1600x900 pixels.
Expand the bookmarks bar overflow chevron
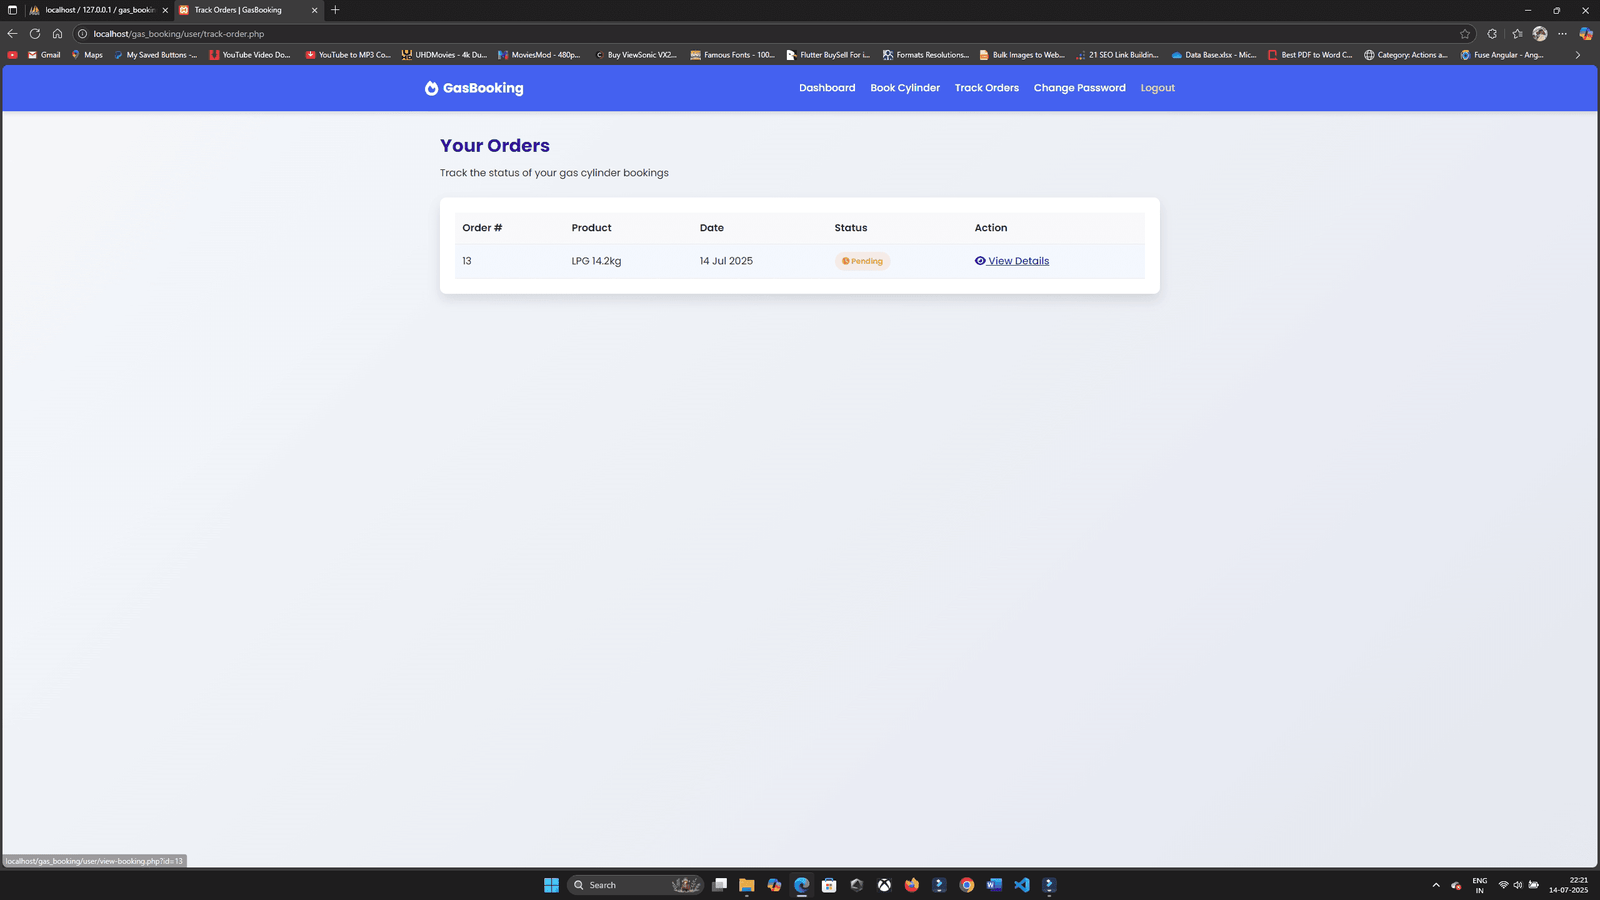click(x=1578, y=55)
